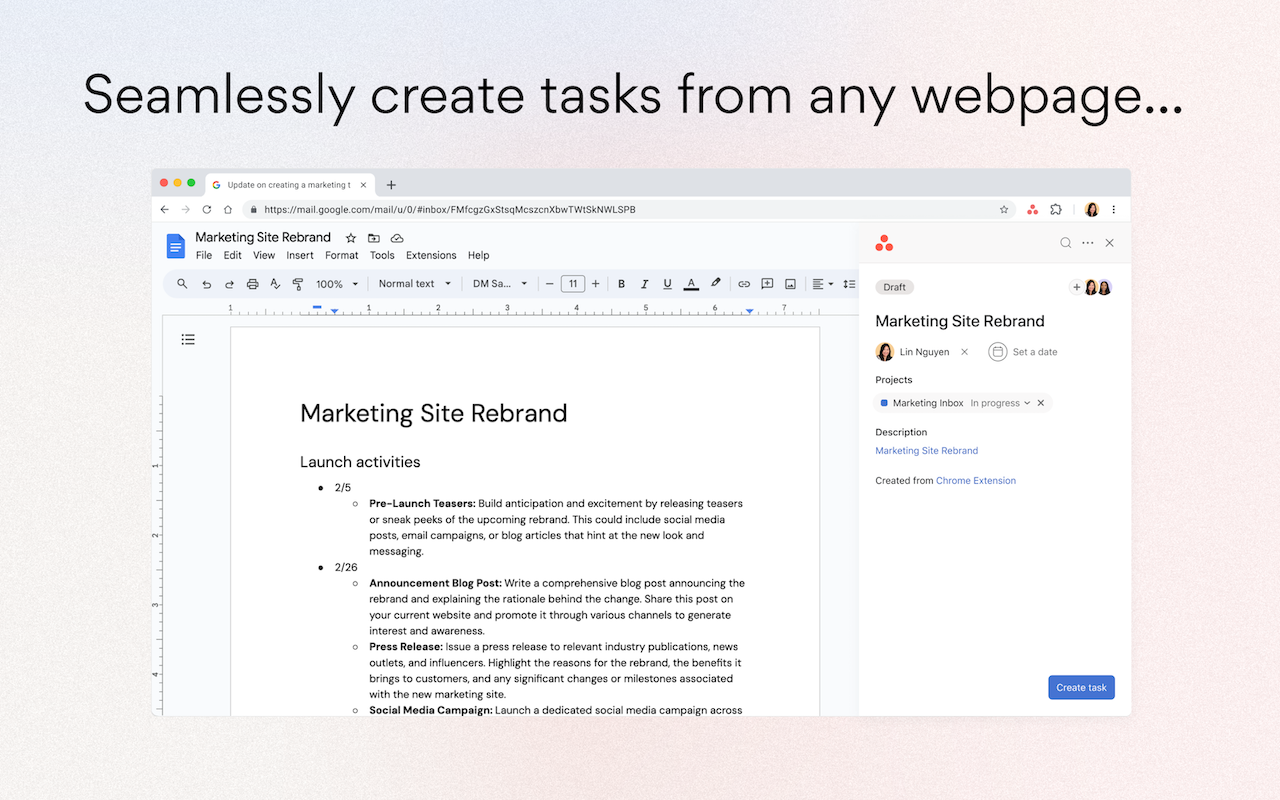Click the undo arrow icon

pyautogui.click(x=206, y=284)
